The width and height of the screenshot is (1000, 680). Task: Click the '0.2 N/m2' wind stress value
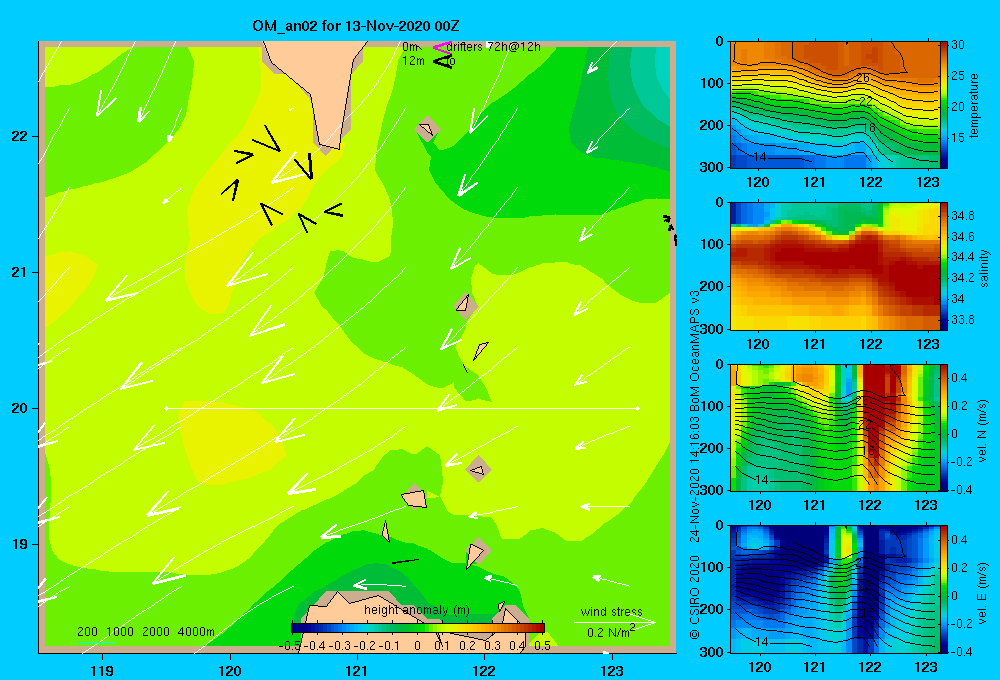[611, 632]
